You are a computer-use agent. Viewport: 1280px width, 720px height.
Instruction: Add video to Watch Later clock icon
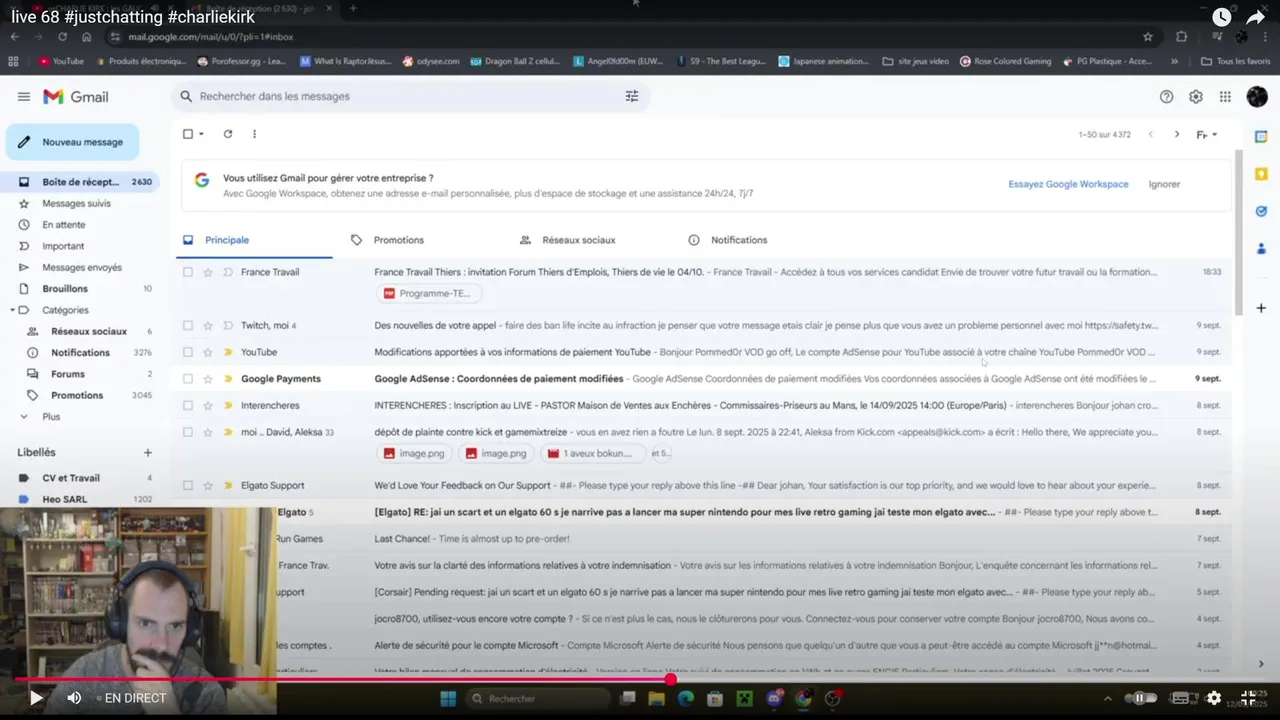1222,17
